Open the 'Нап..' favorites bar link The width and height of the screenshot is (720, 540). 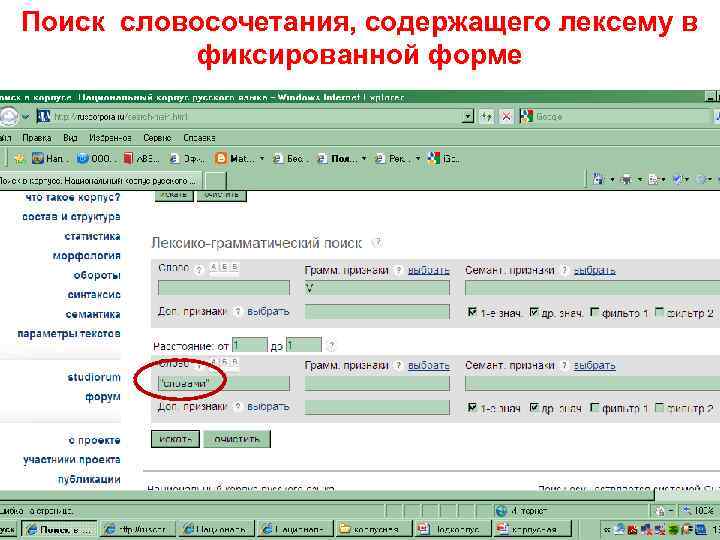50,159
